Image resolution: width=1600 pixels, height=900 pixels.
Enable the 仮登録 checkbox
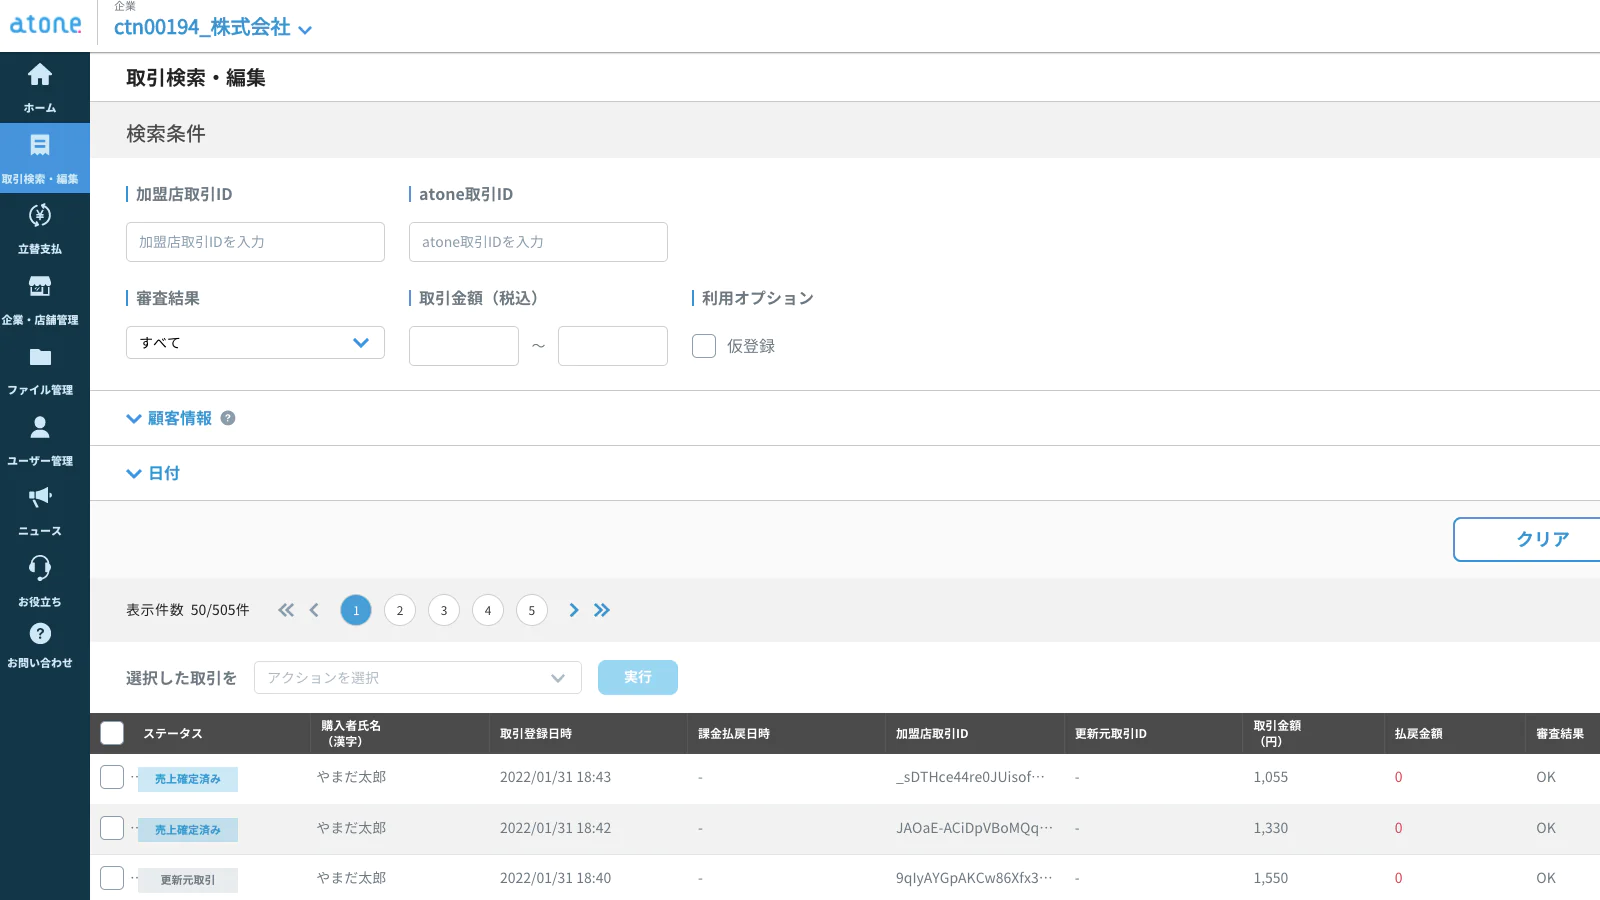704,346
